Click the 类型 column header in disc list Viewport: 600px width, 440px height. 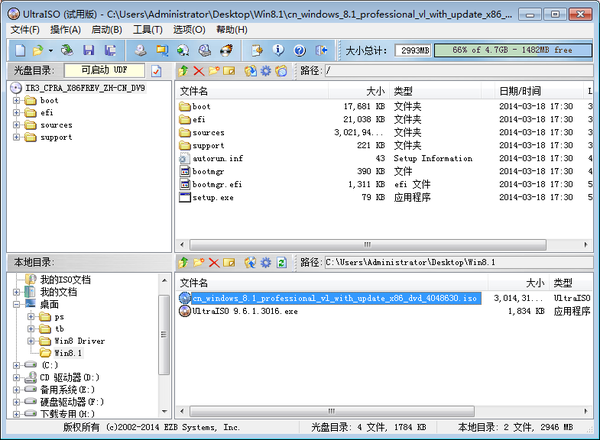(x=435, y=91)
